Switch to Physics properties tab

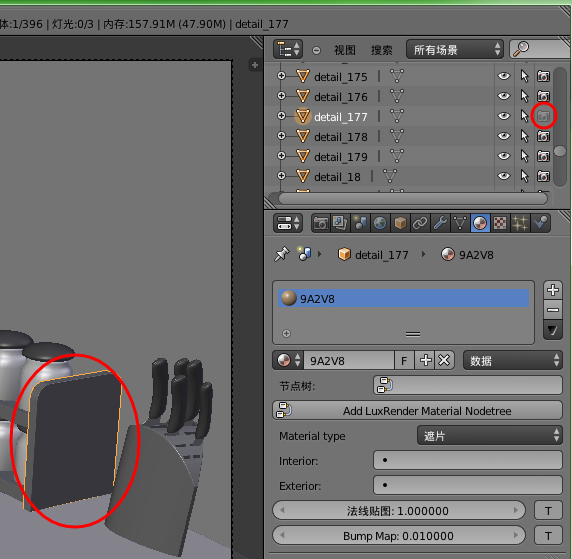[x=540, y=223]
